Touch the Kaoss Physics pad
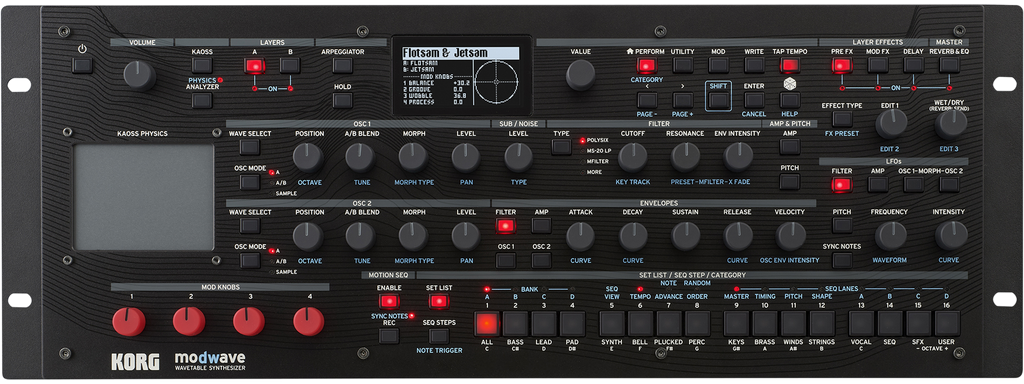The width and height of the screenshot is (1024, 384). 144,197
